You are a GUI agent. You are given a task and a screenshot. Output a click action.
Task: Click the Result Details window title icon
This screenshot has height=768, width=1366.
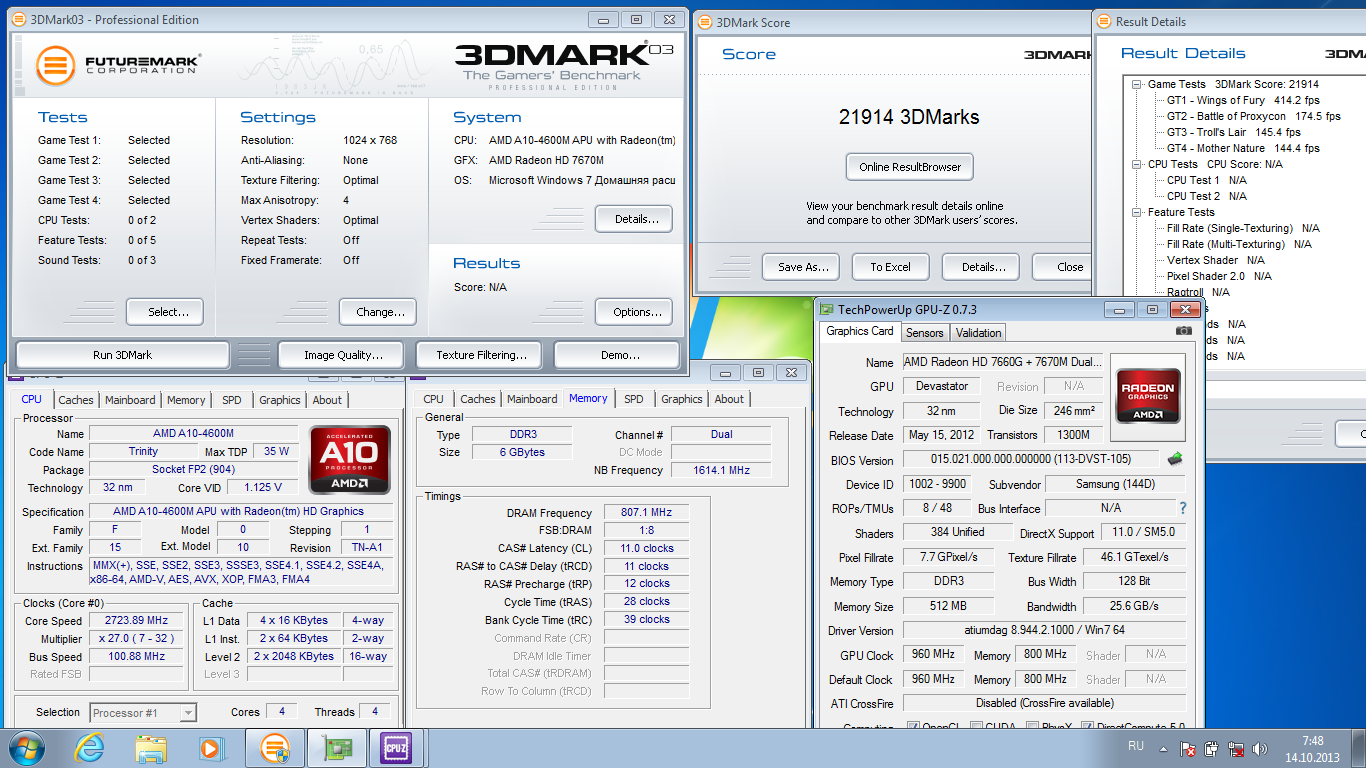click(x=1104, y=21)
